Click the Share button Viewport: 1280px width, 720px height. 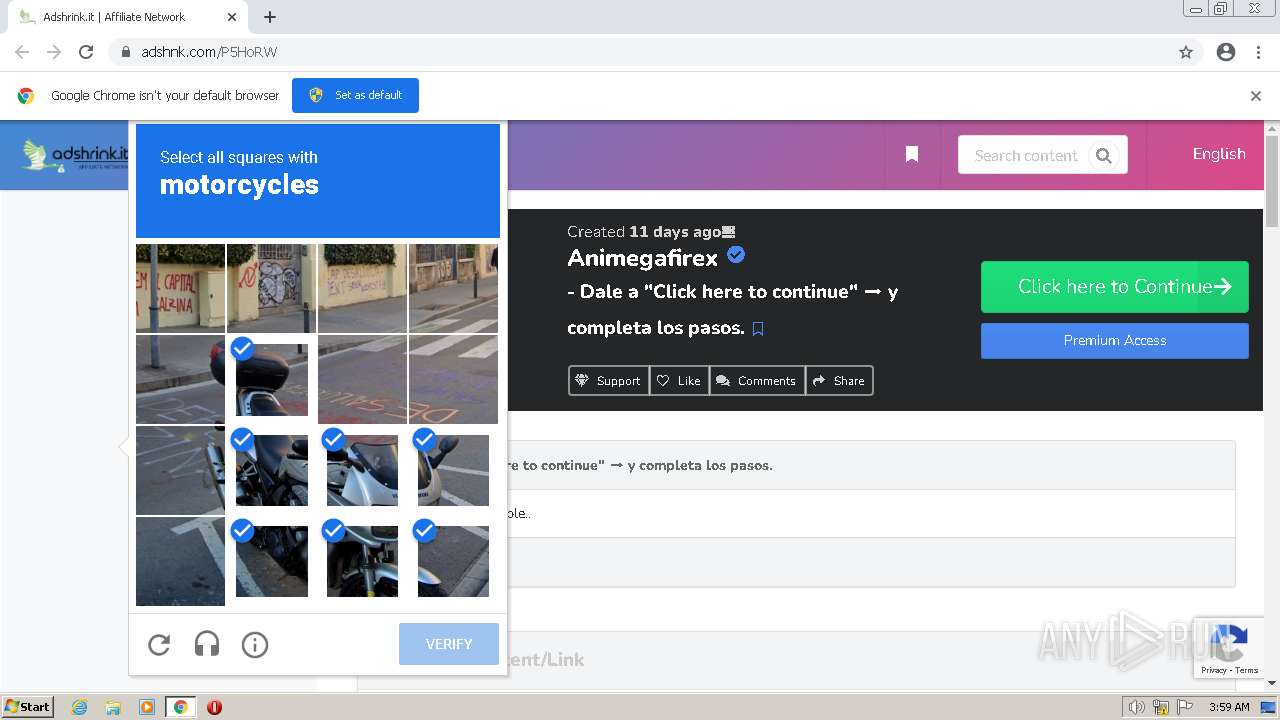click(839, 381)
